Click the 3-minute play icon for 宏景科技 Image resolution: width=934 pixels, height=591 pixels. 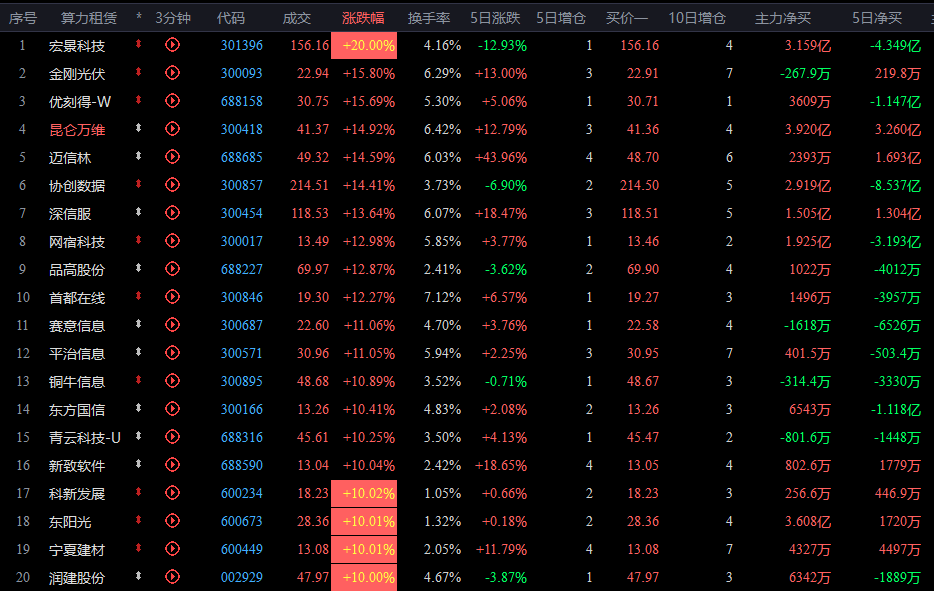pyautogui.click(x=172, y=45)
